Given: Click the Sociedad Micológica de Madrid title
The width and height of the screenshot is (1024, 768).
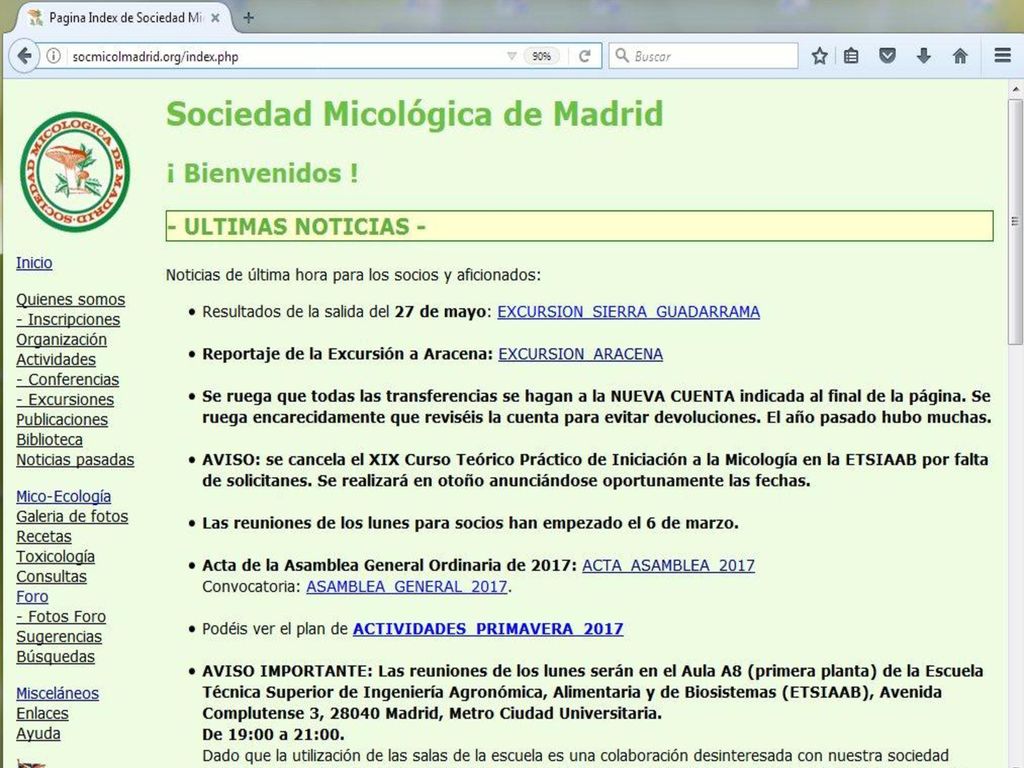Looking at the screenshot, I should click(x=415, y=114).
